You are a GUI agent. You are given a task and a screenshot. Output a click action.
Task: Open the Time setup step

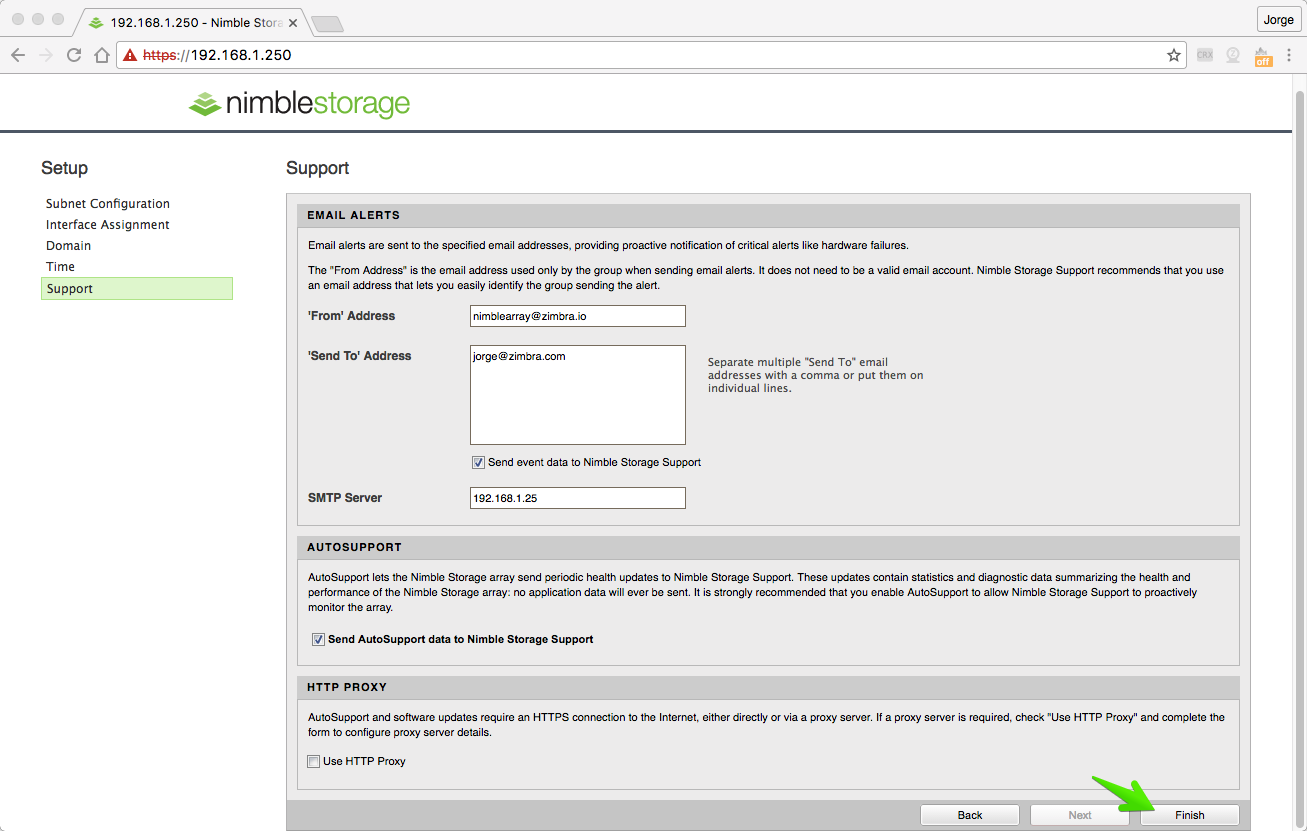click(60, 266)
